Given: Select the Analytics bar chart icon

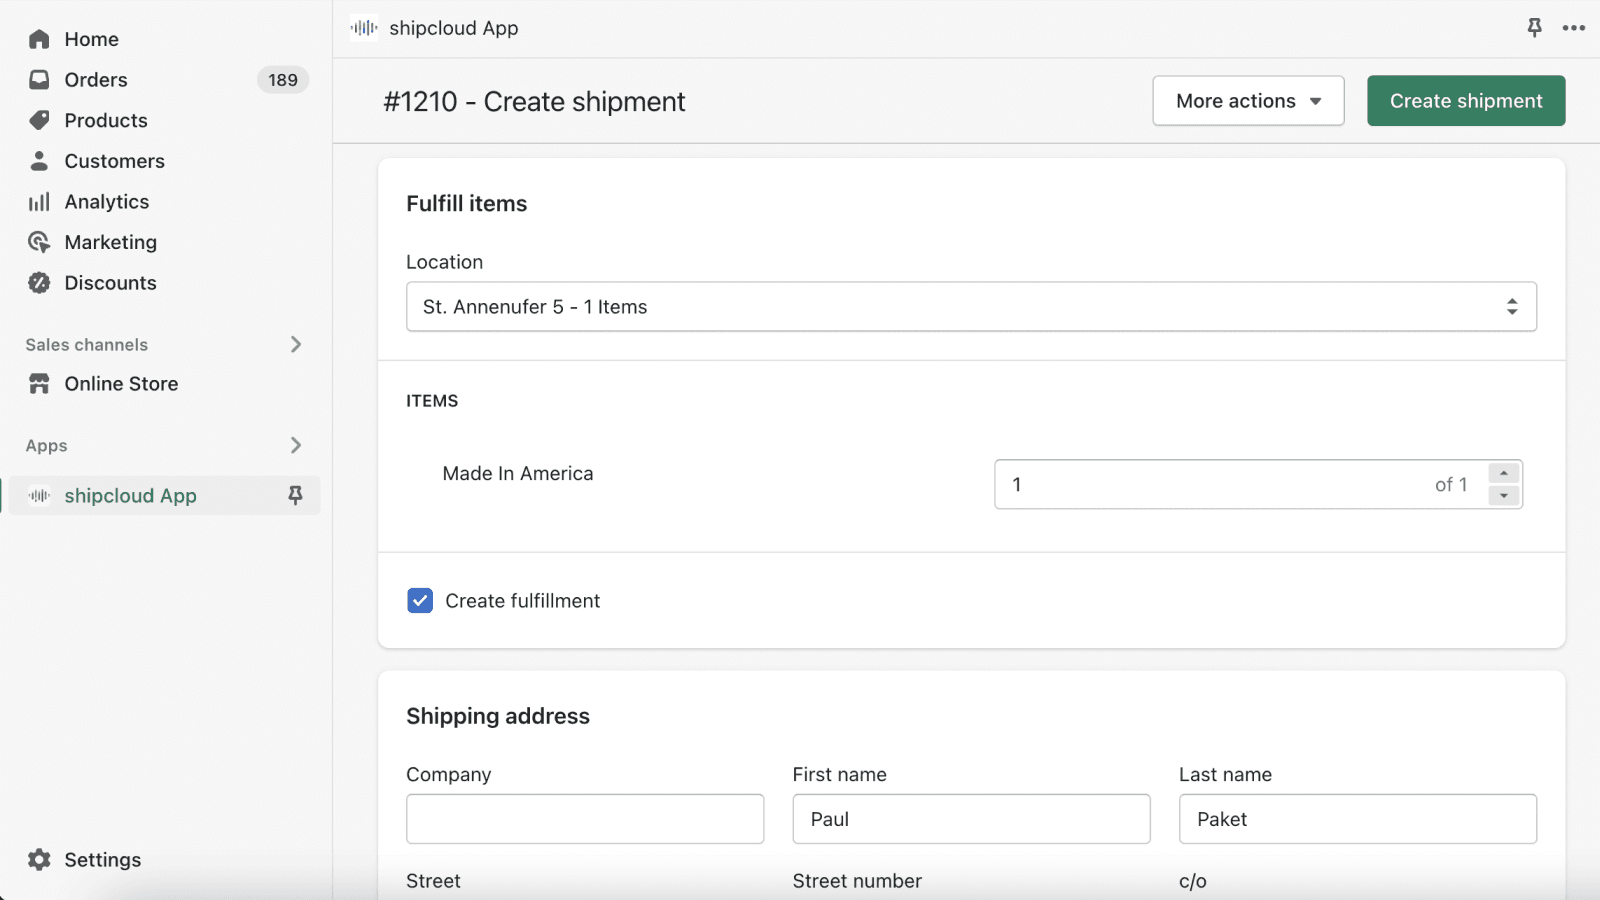Looking at the screenshot, I should (x=39, y=201).
